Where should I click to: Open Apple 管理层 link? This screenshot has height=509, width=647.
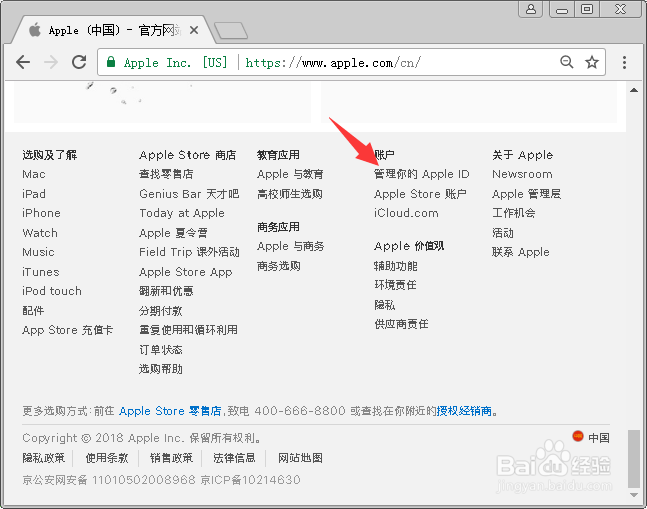coord(527,193)
